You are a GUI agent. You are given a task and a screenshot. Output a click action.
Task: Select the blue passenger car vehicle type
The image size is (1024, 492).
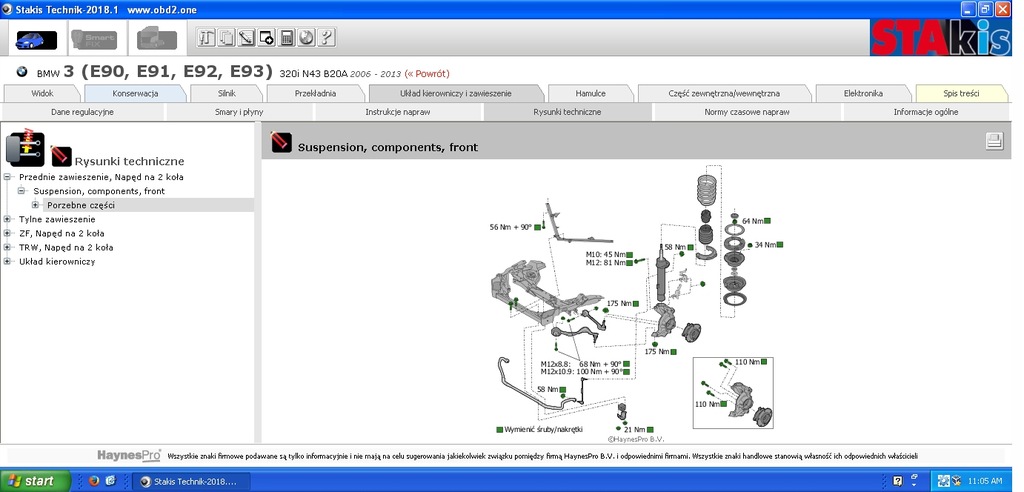pyautogui.click(x=37, y=39)
